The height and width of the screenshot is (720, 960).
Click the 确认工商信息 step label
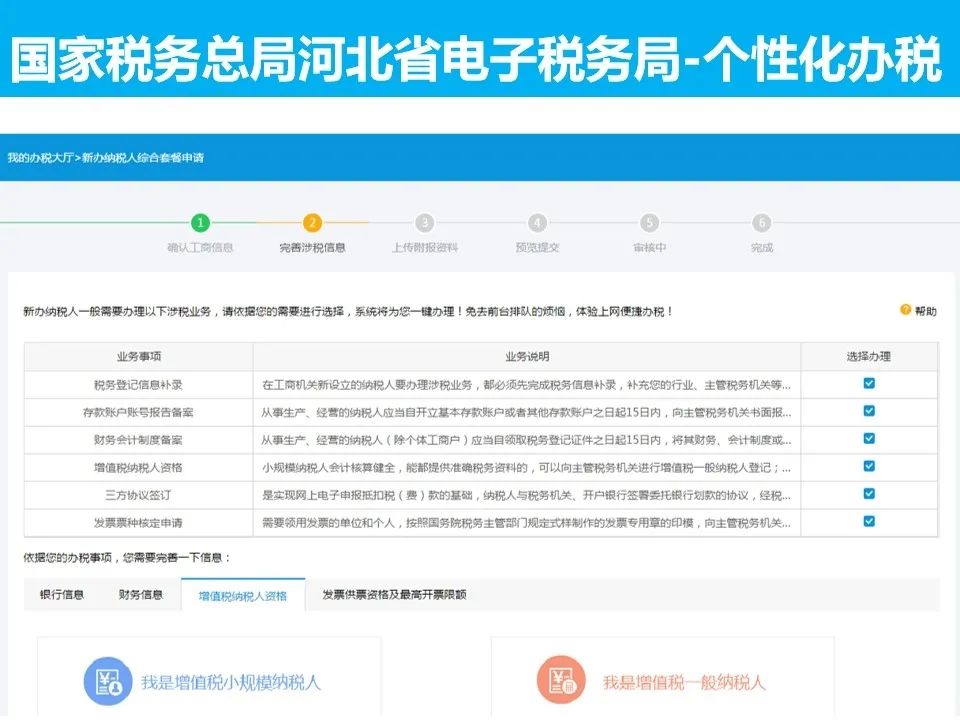tap(200, 247)
